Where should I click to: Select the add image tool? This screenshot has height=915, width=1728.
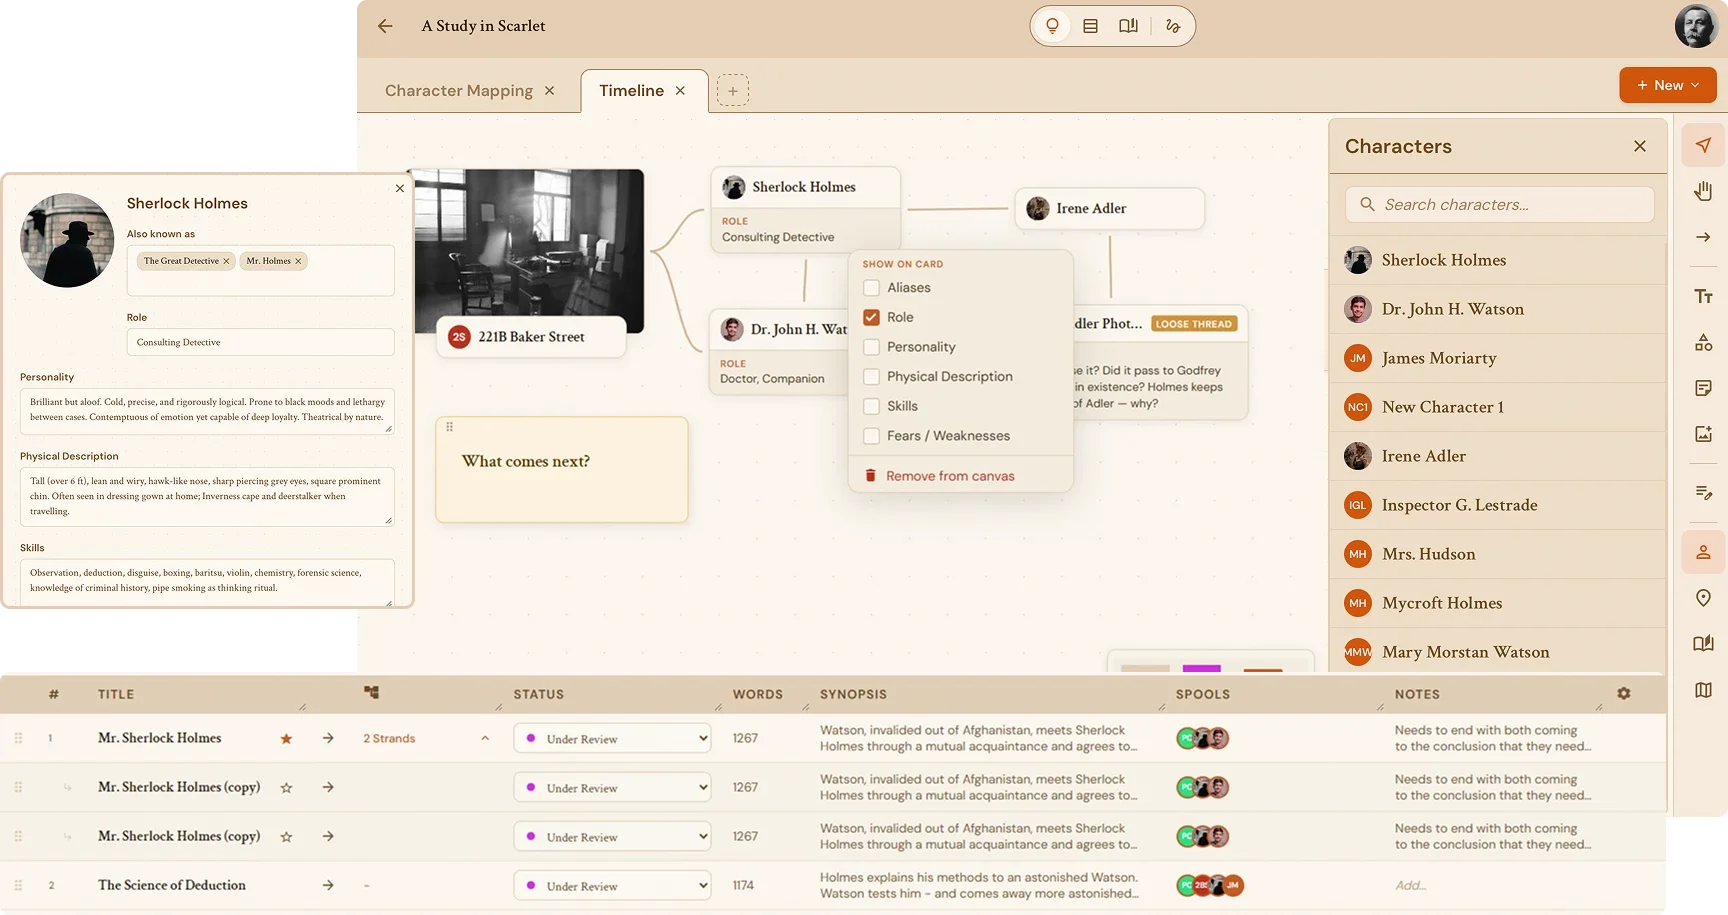(x=1703, y=434)
